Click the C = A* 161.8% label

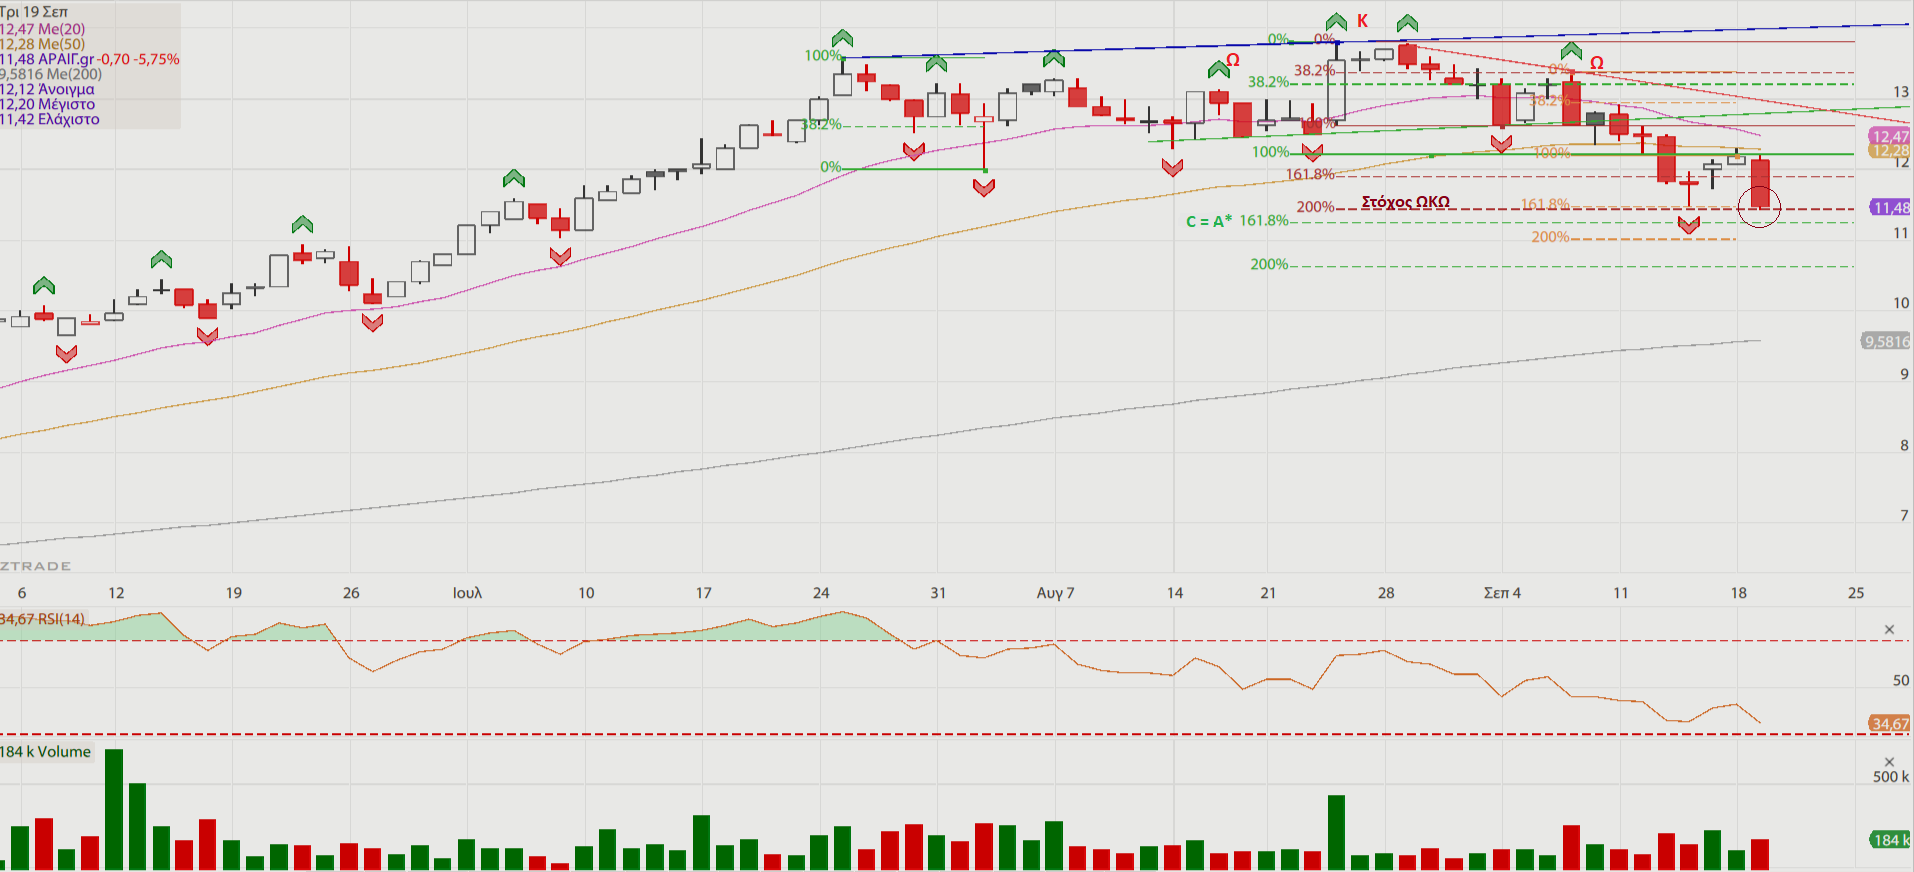(x=1237, y=221)
